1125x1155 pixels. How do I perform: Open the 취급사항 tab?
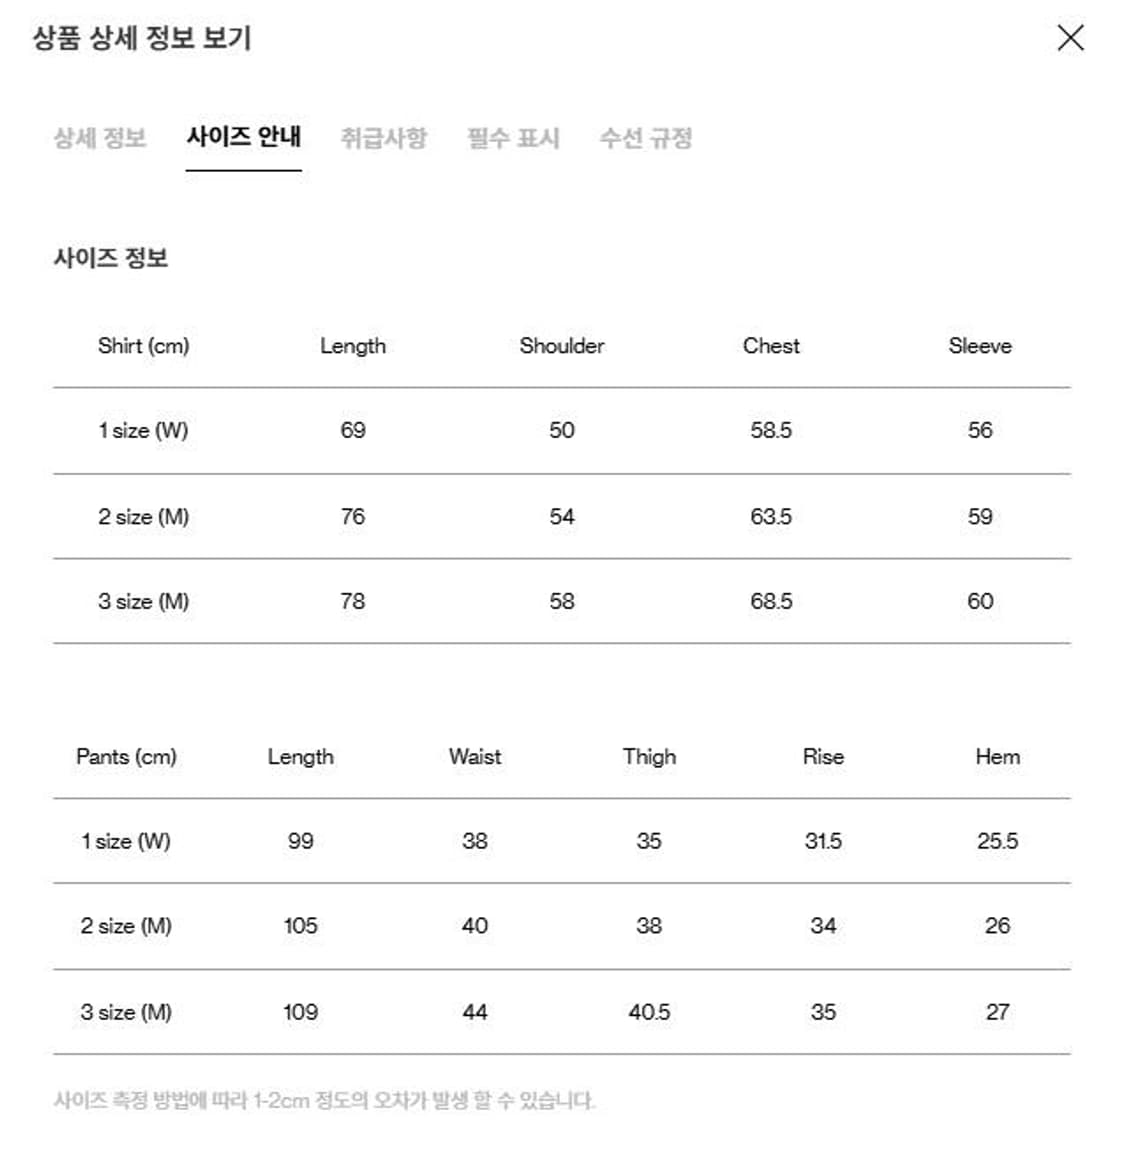click(383, 139)
